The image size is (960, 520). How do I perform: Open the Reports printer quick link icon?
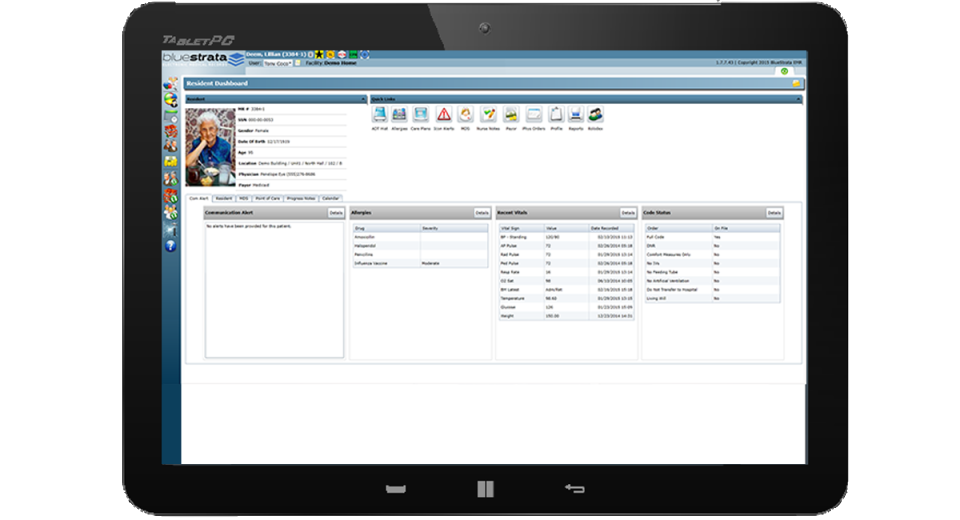click(x=576, y=114)
